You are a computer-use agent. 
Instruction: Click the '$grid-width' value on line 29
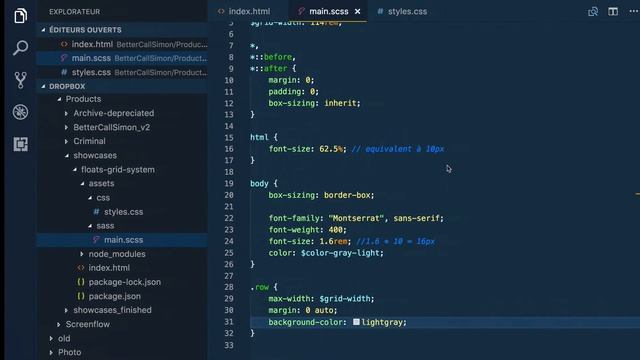point(345,299)
